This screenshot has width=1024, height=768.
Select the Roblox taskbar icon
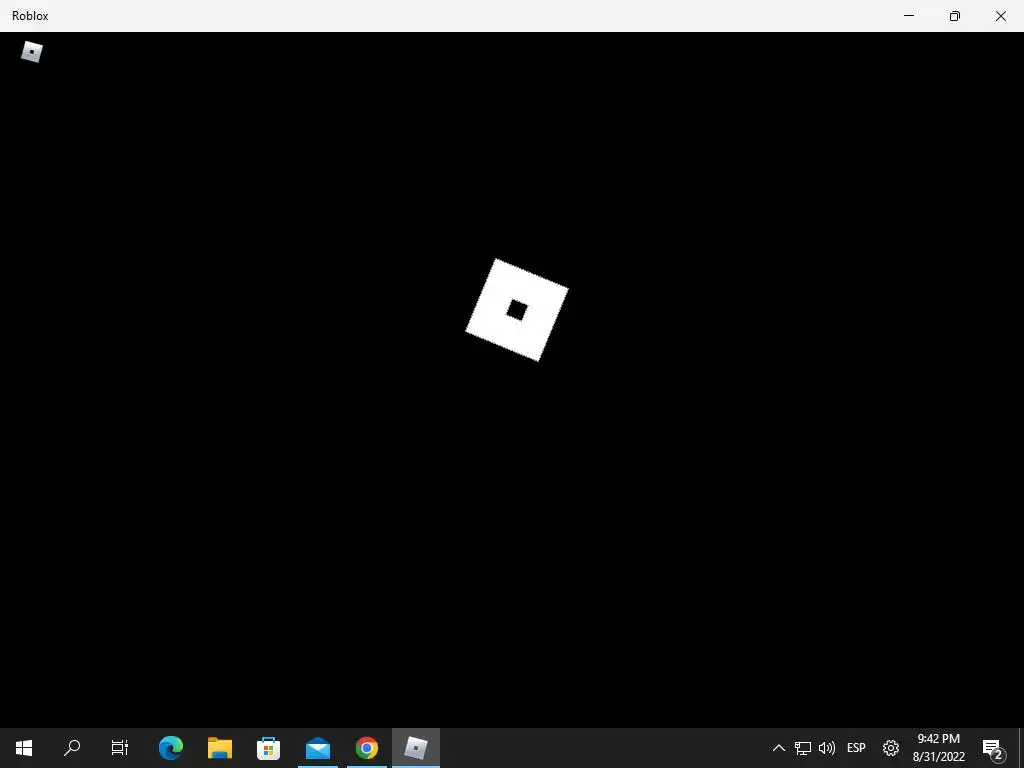[416, 748]
